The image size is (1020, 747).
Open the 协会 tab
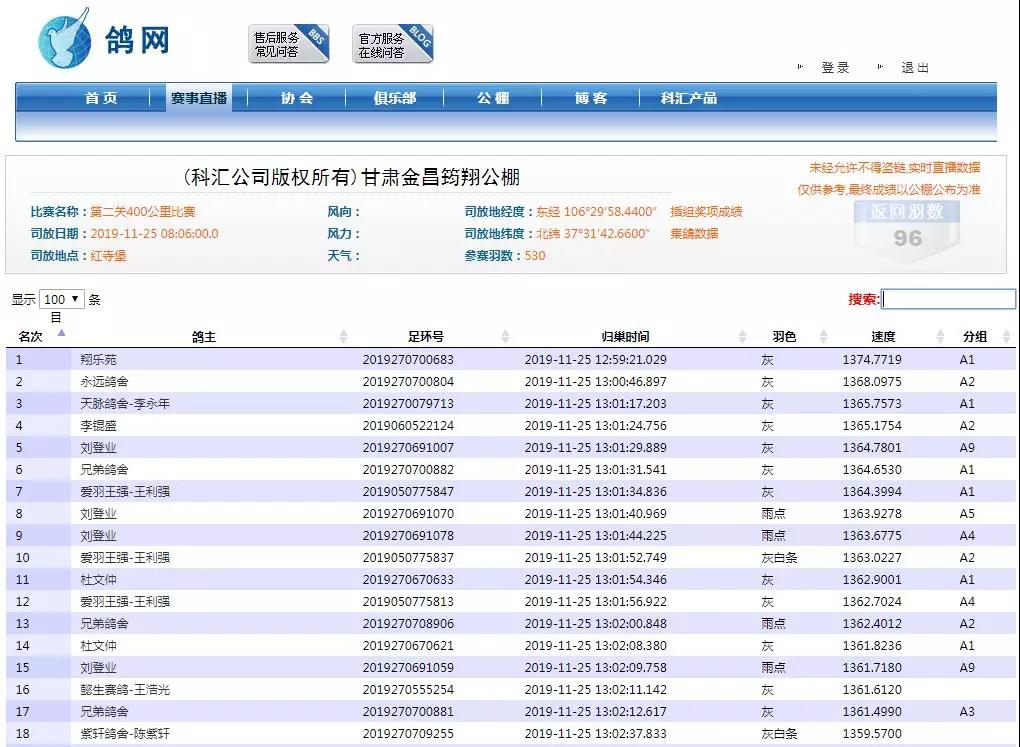pos(297,98)
